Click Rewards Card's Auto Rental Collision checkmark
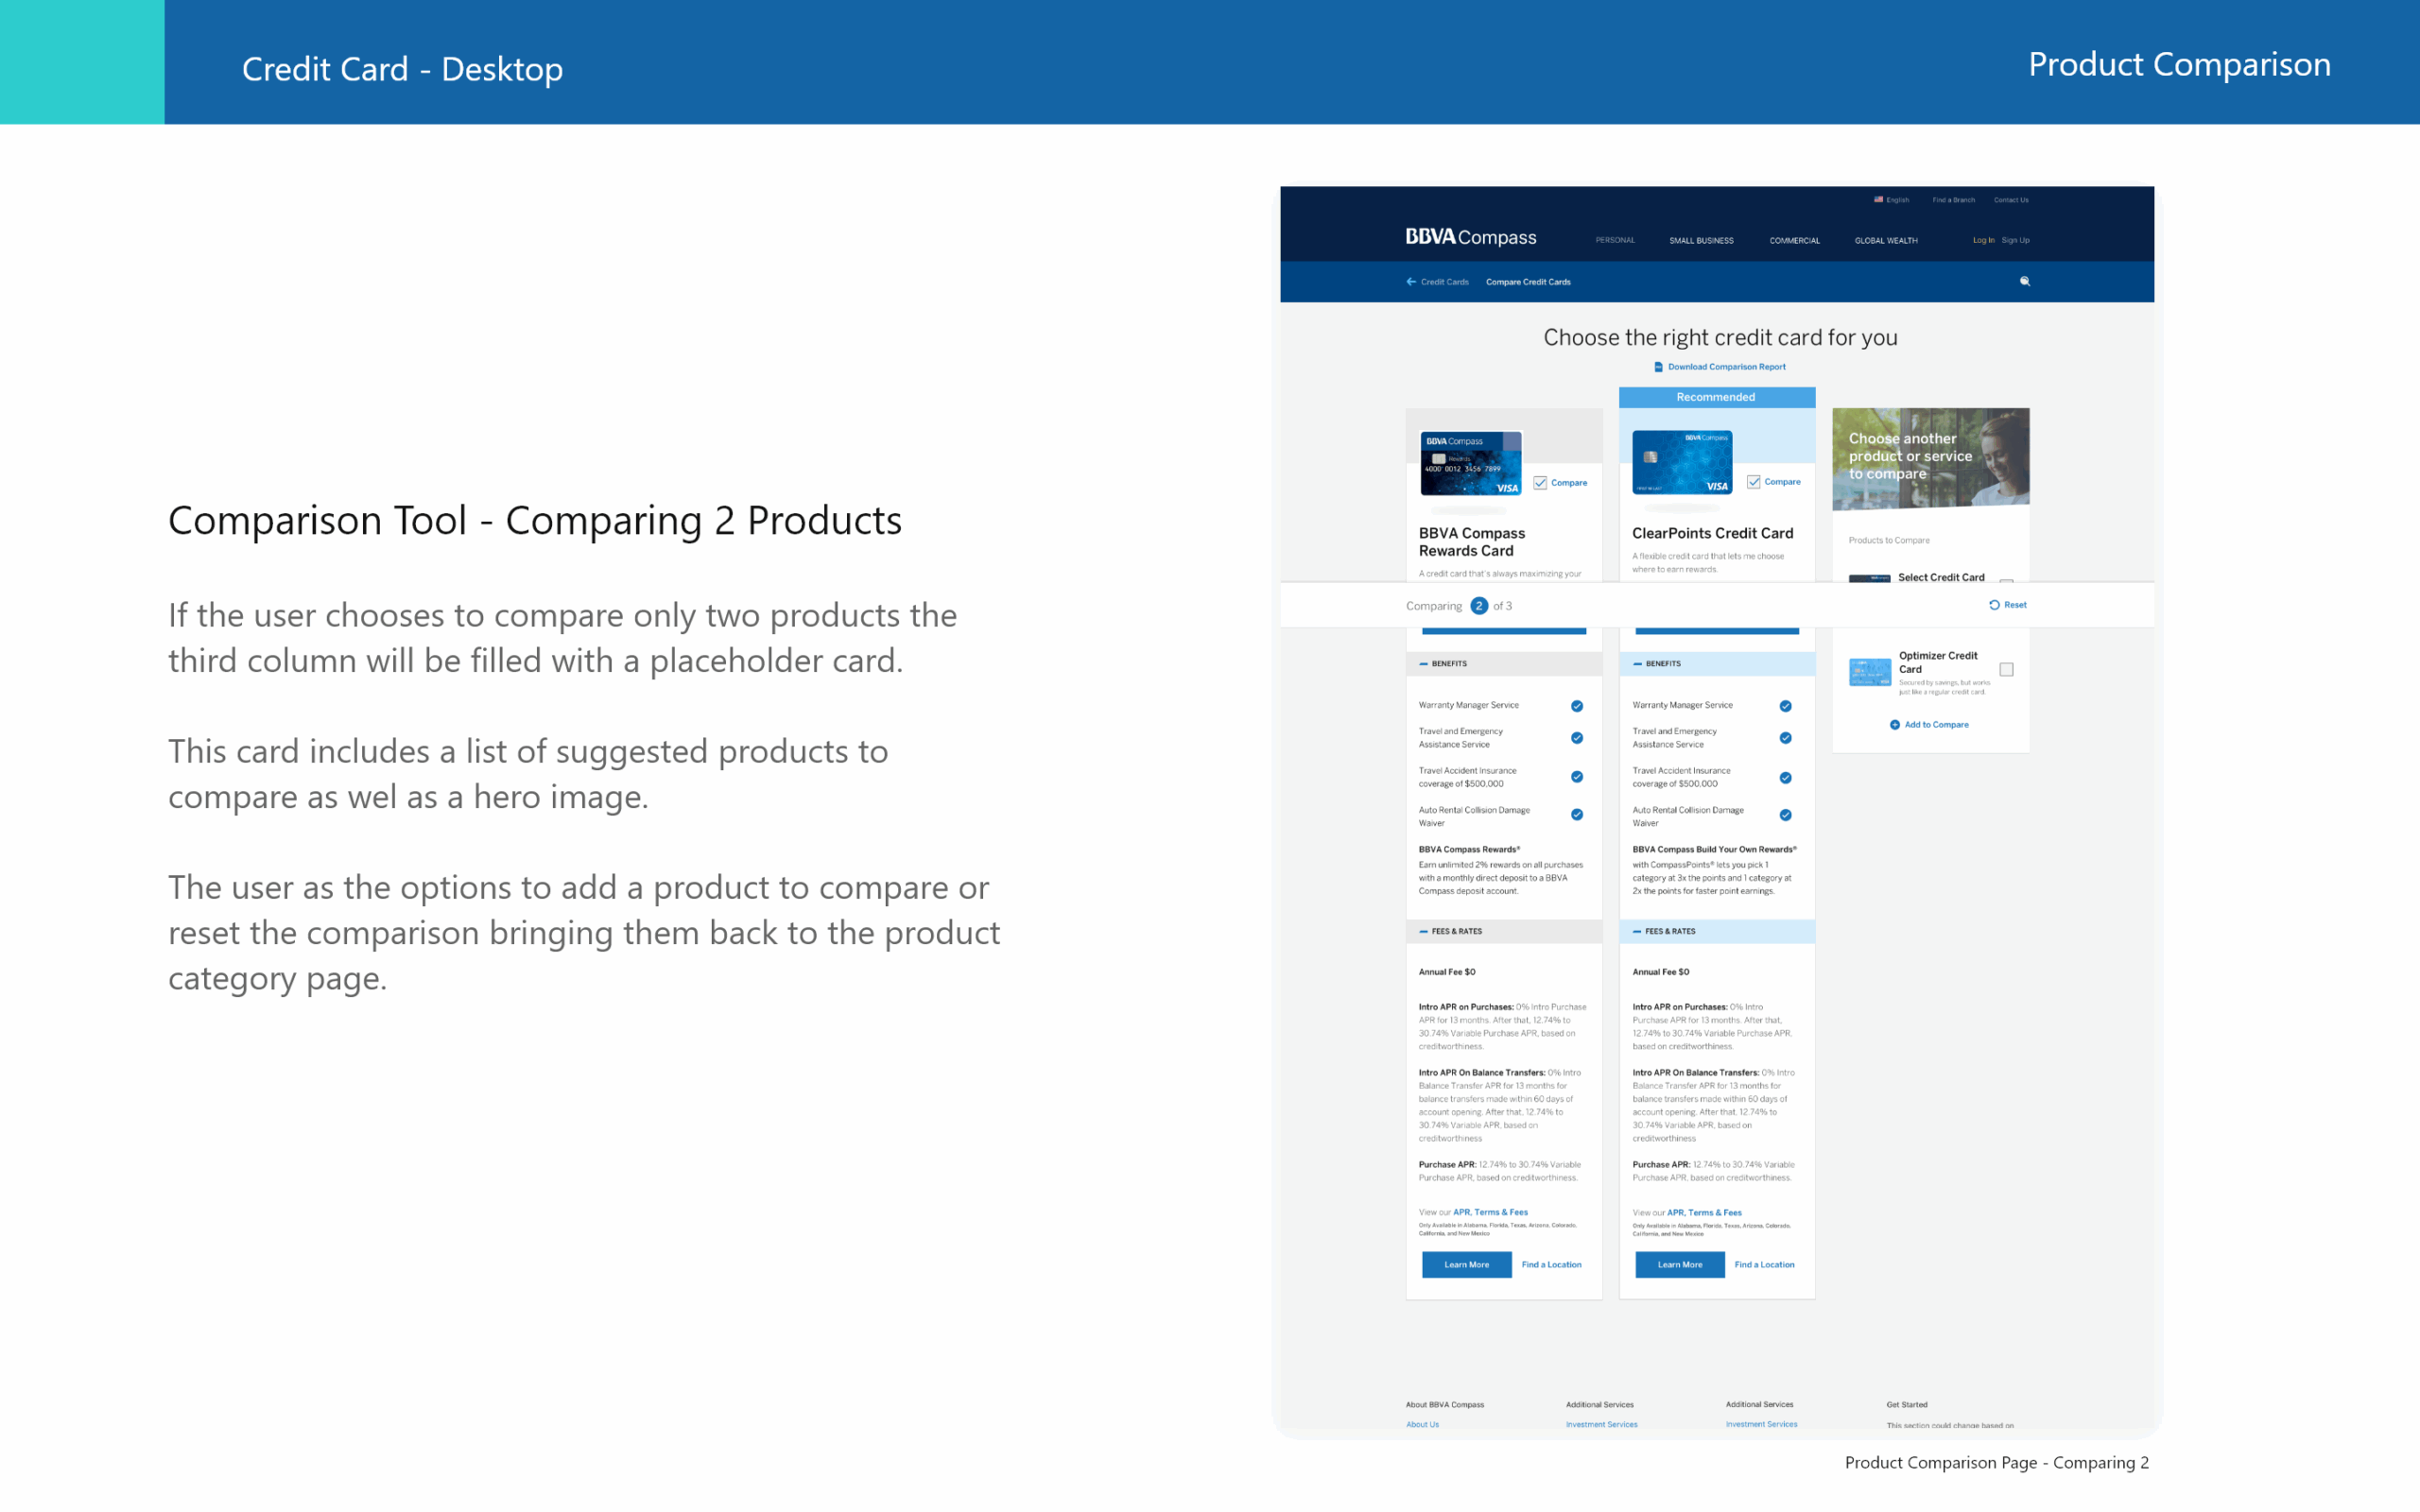This screenshot has height=1512, width=2420. [x=1577, y=815]
